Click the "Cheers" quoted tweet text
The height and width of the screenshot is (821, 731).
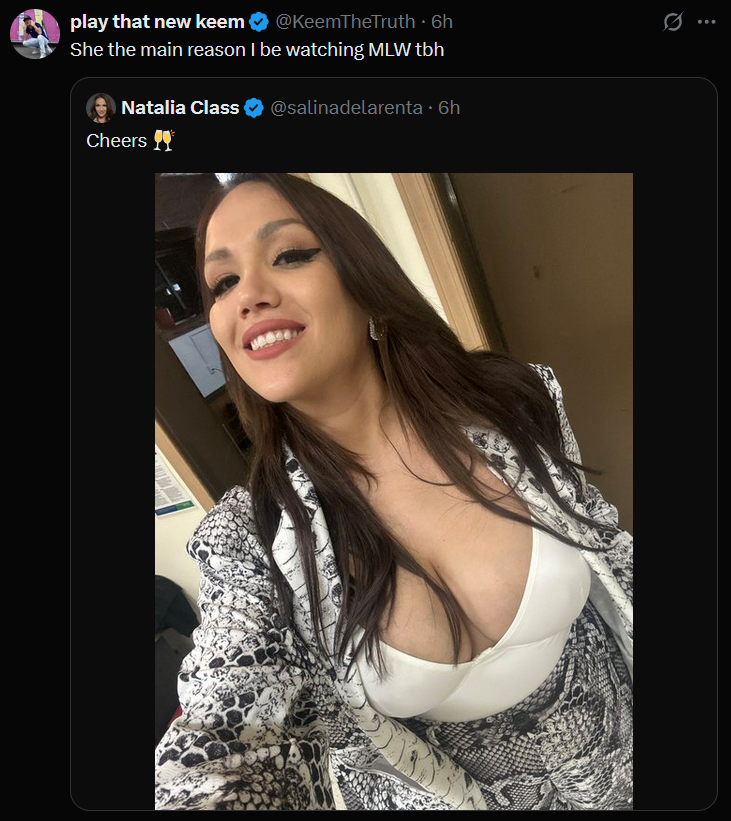[x=116, y=141]
